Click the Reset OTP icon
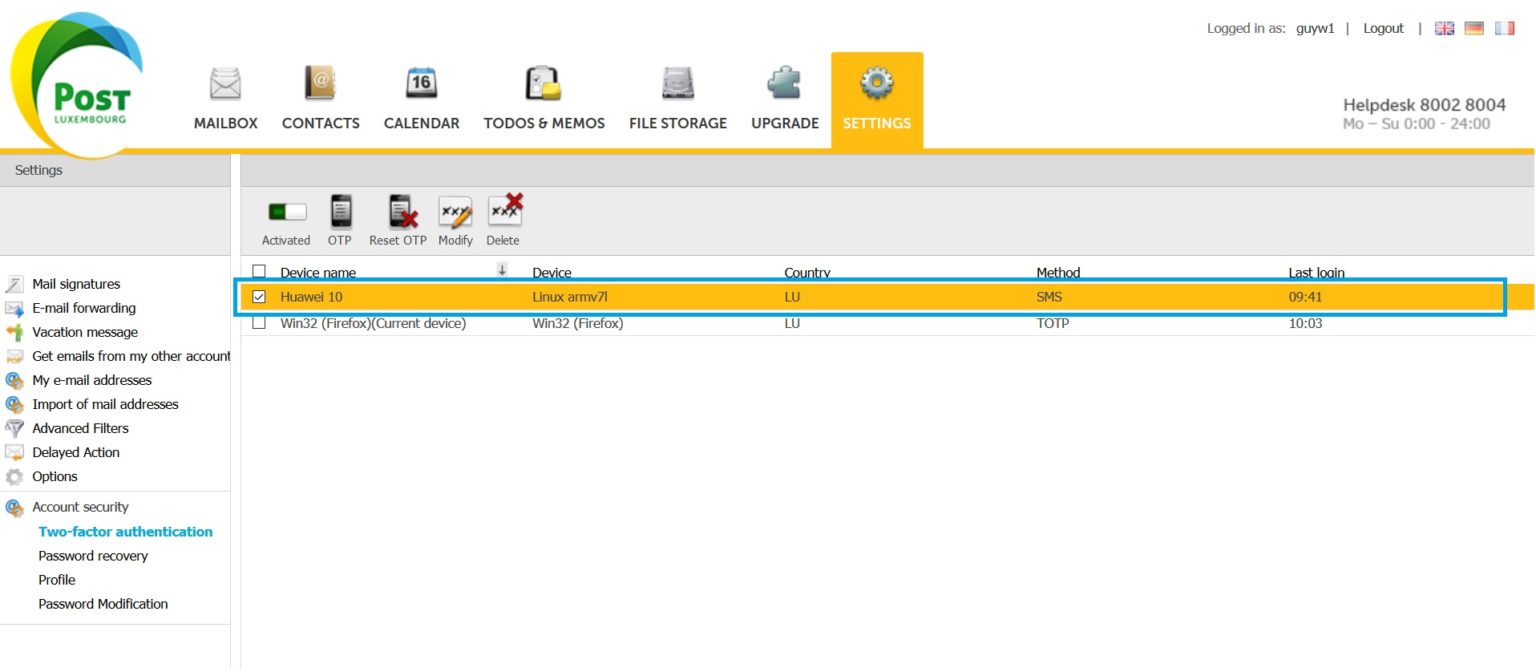1536x672 pixels. coord(400,212)
